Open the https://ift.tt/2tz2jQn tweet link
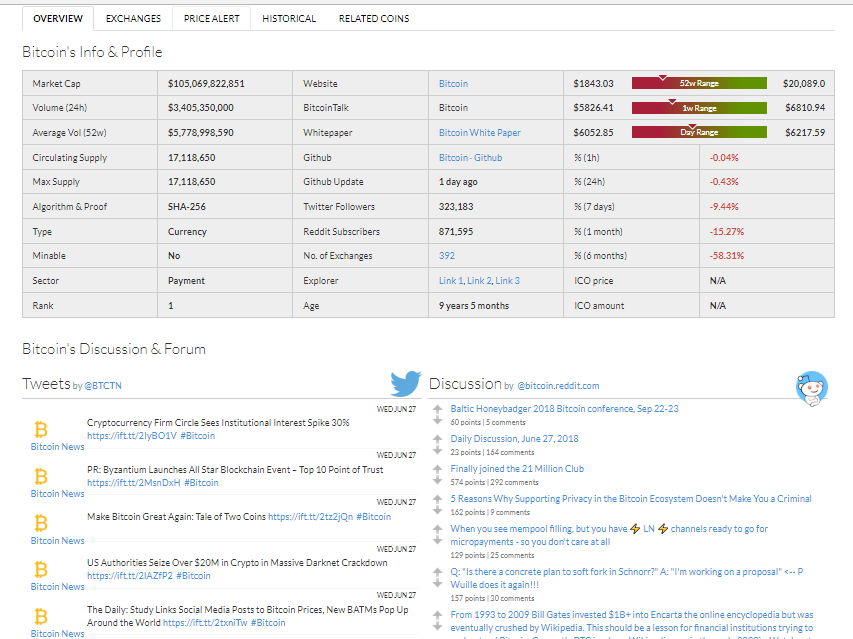Screen dimensions: 853x639 tap(311, 517)
